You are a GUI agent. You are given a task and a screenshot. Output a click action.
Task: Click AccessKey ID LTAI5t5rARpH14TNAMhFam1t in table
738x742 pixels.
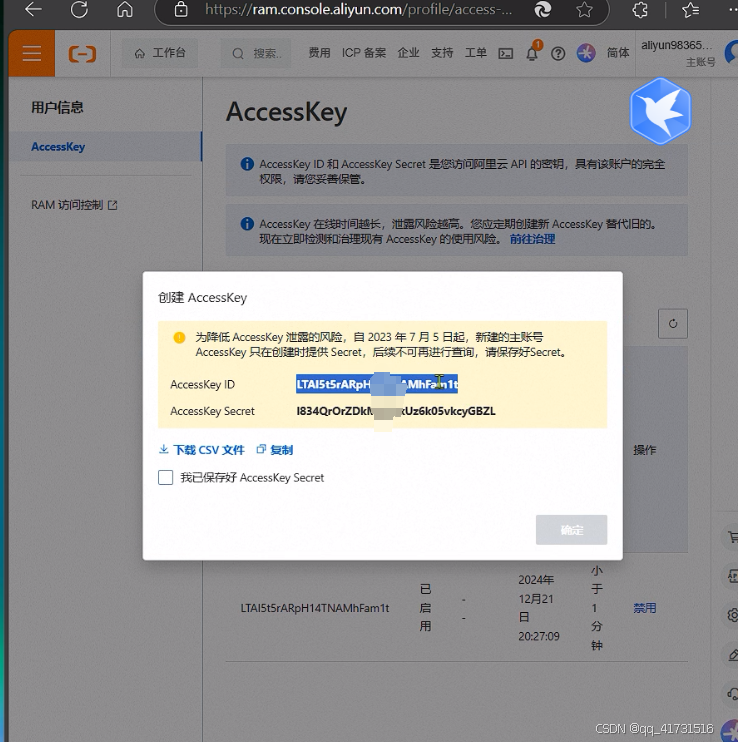315,608
